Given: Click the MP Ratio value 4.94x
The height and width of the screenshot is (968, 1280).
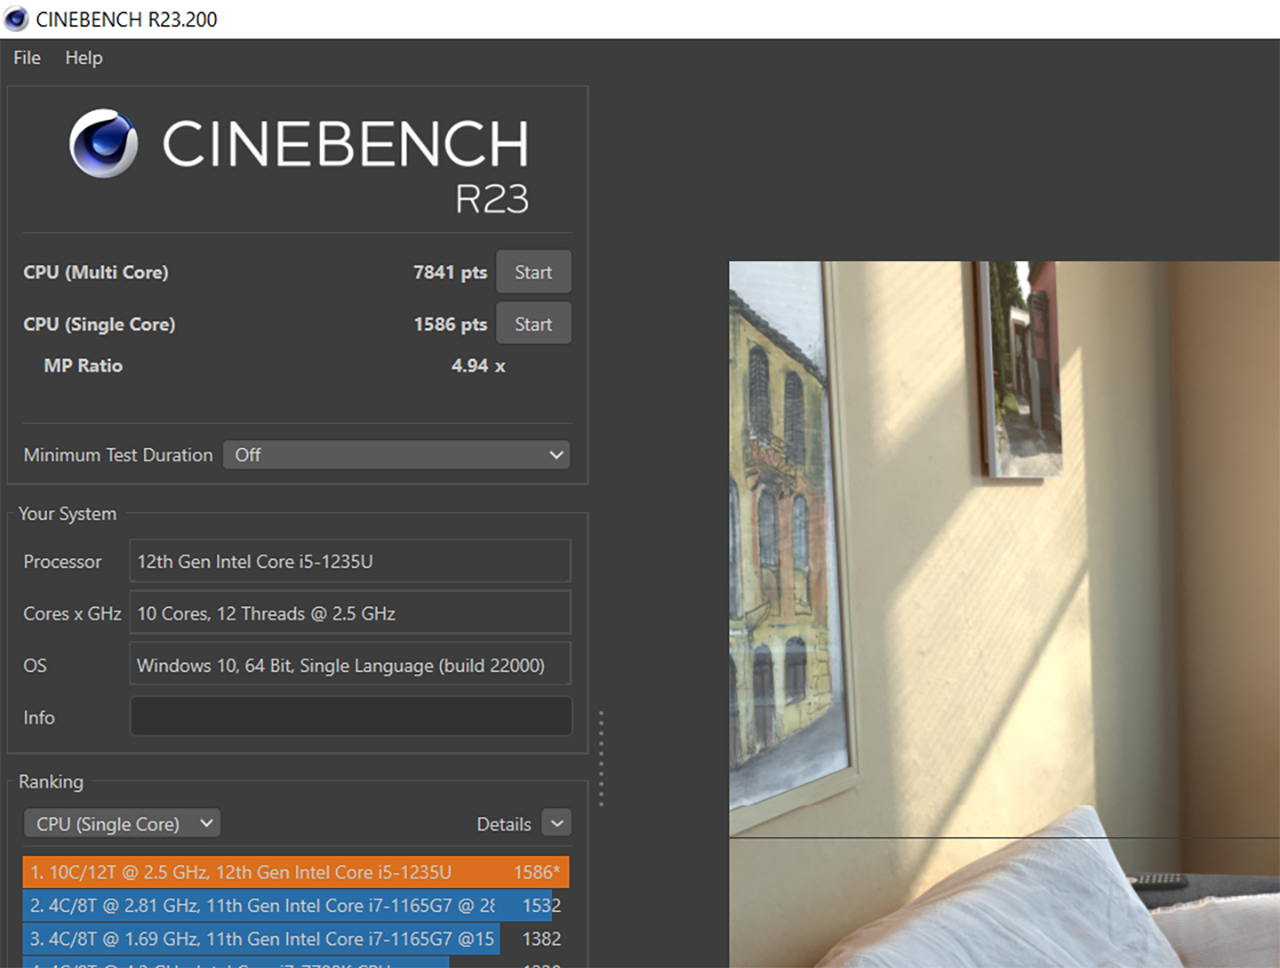Looking at the screenshot, I should pyautogui.click(x=478, y=365).
